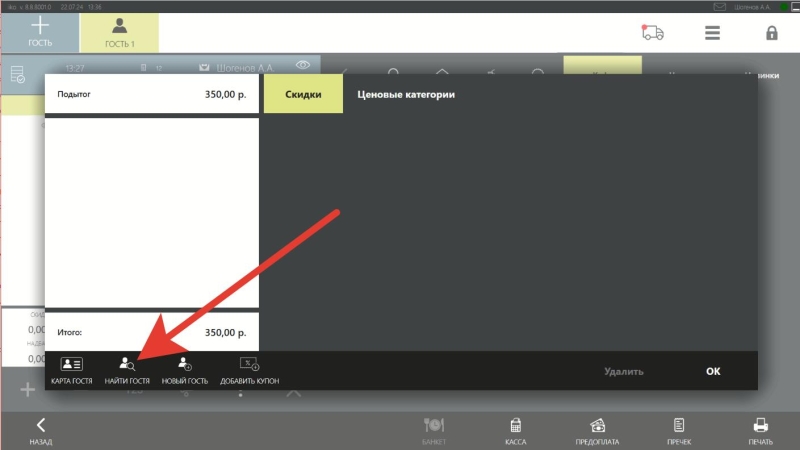Screen dimensions: 800x450
Task: Add a guest with the plus Гость button
Action: click(40, 33)
